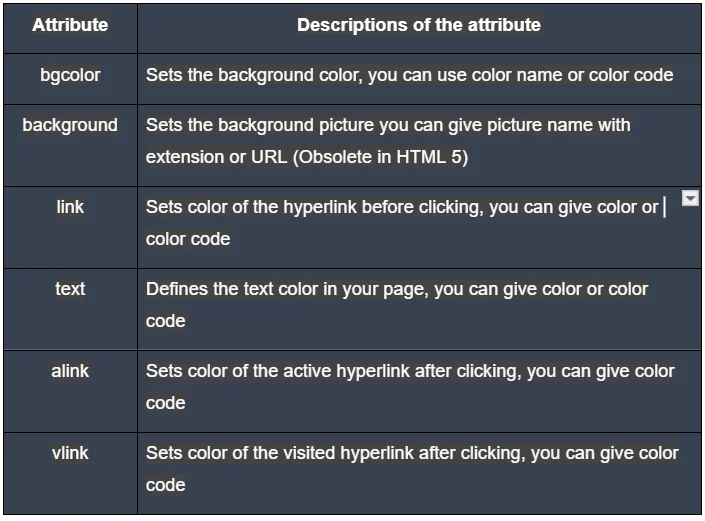Select the "vlink" attribute cell
Screen dimensions: 705x521
point(70,453)
